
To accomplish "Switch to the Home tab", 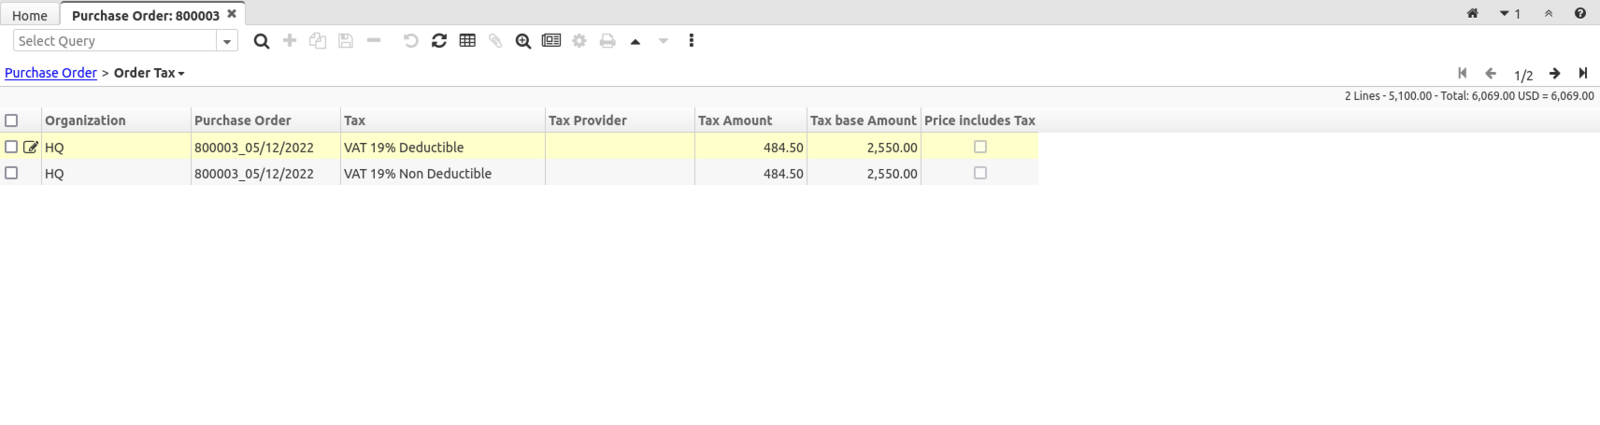I will (x=30, y=15).
